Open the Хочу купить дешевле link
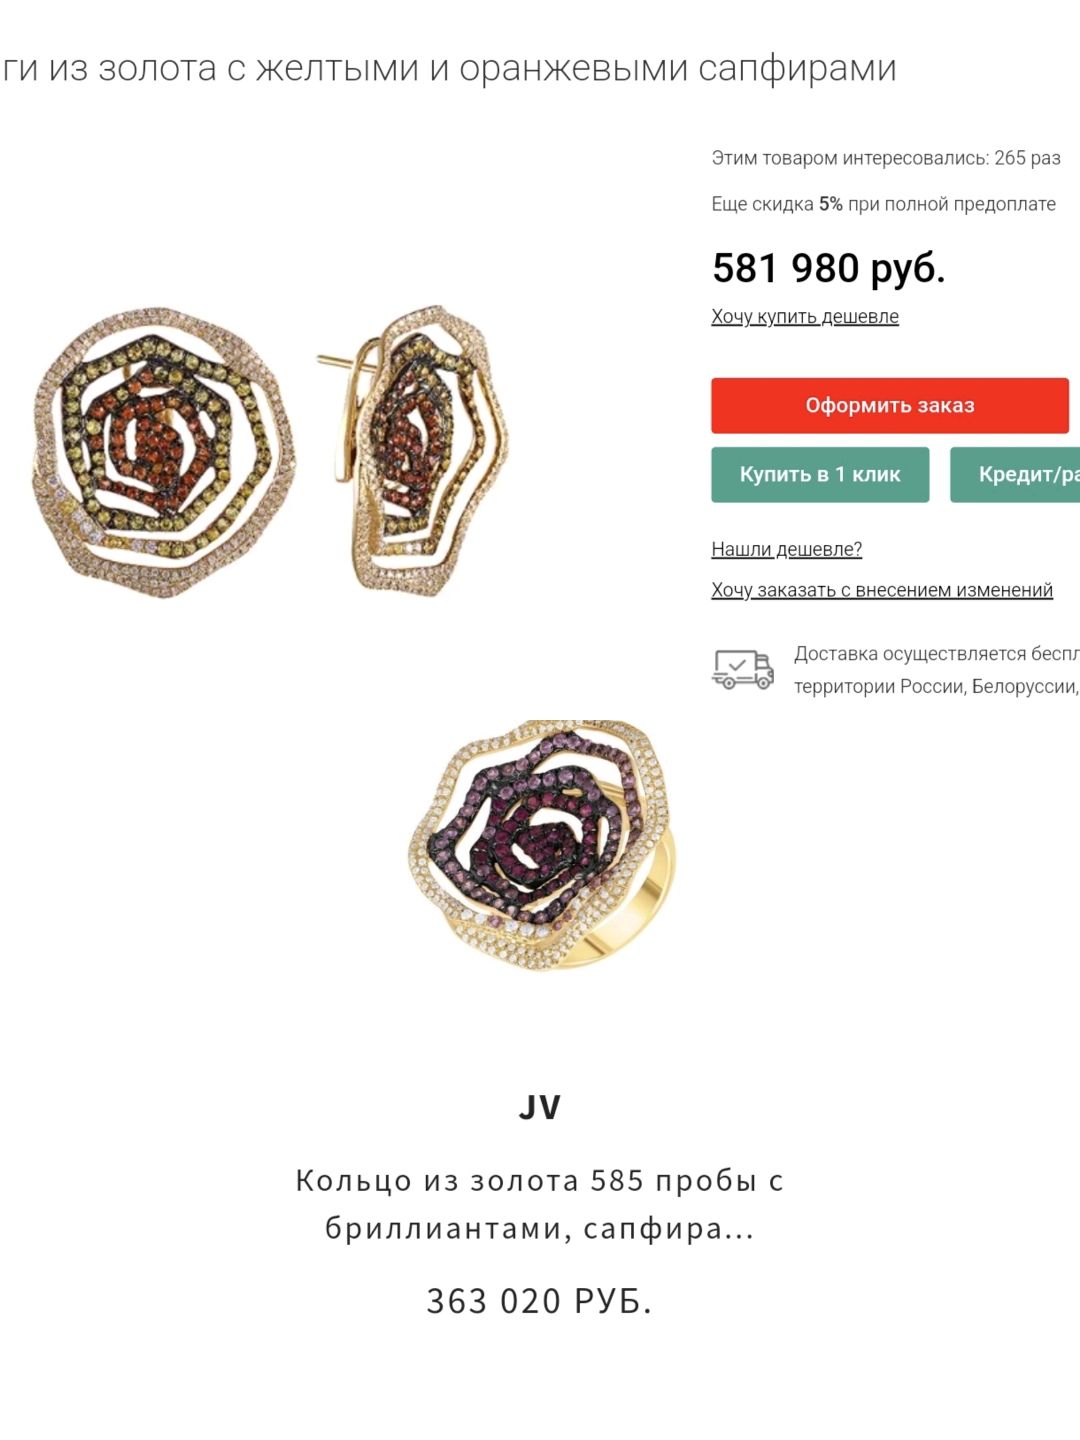Viewport: 1080px width, 1440px height. [x=805, y=317]
